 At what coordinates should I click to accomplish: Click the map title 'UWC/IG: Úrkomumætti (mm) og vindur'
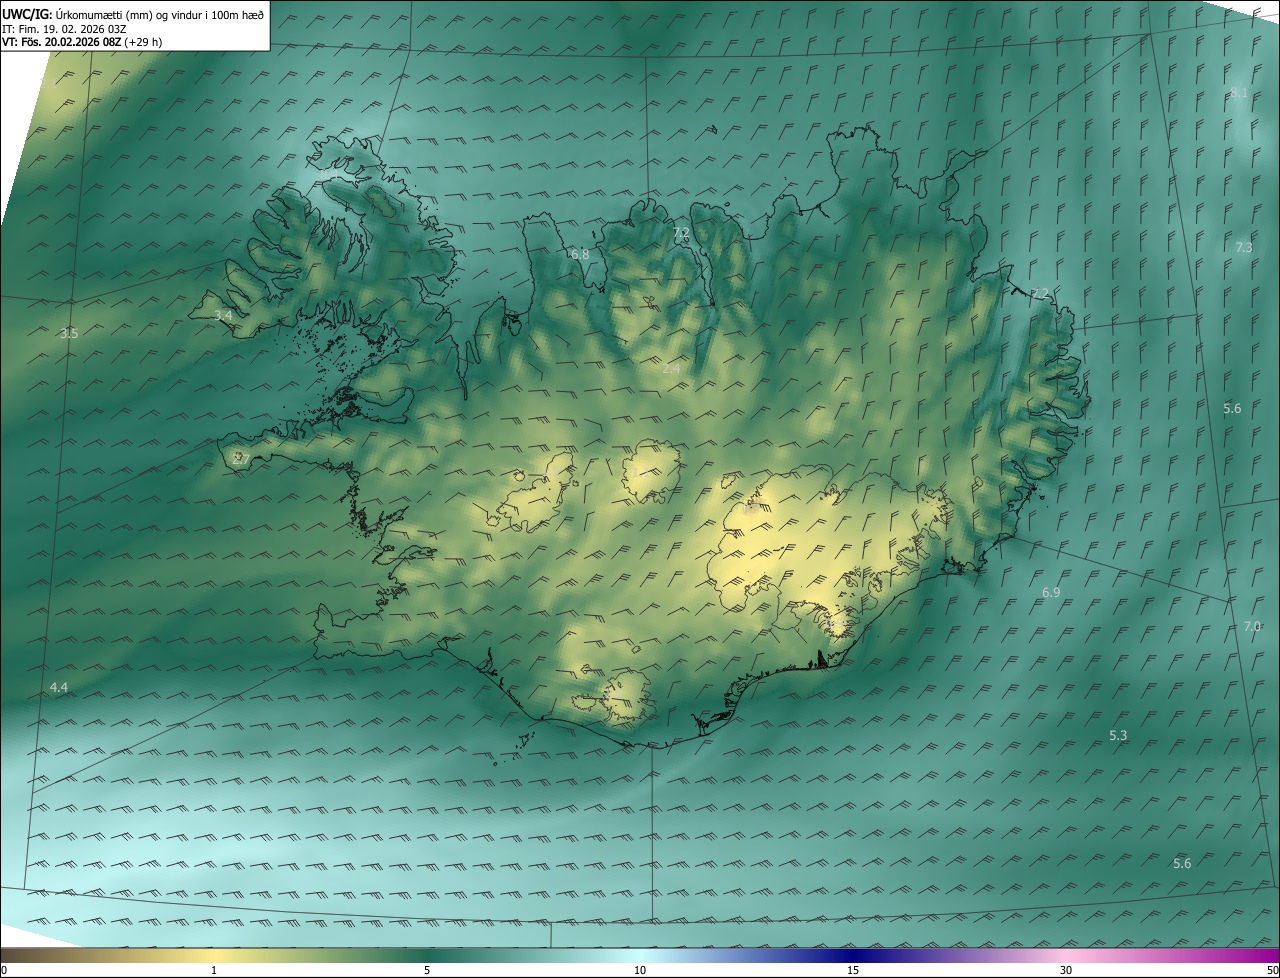(133, 14)
